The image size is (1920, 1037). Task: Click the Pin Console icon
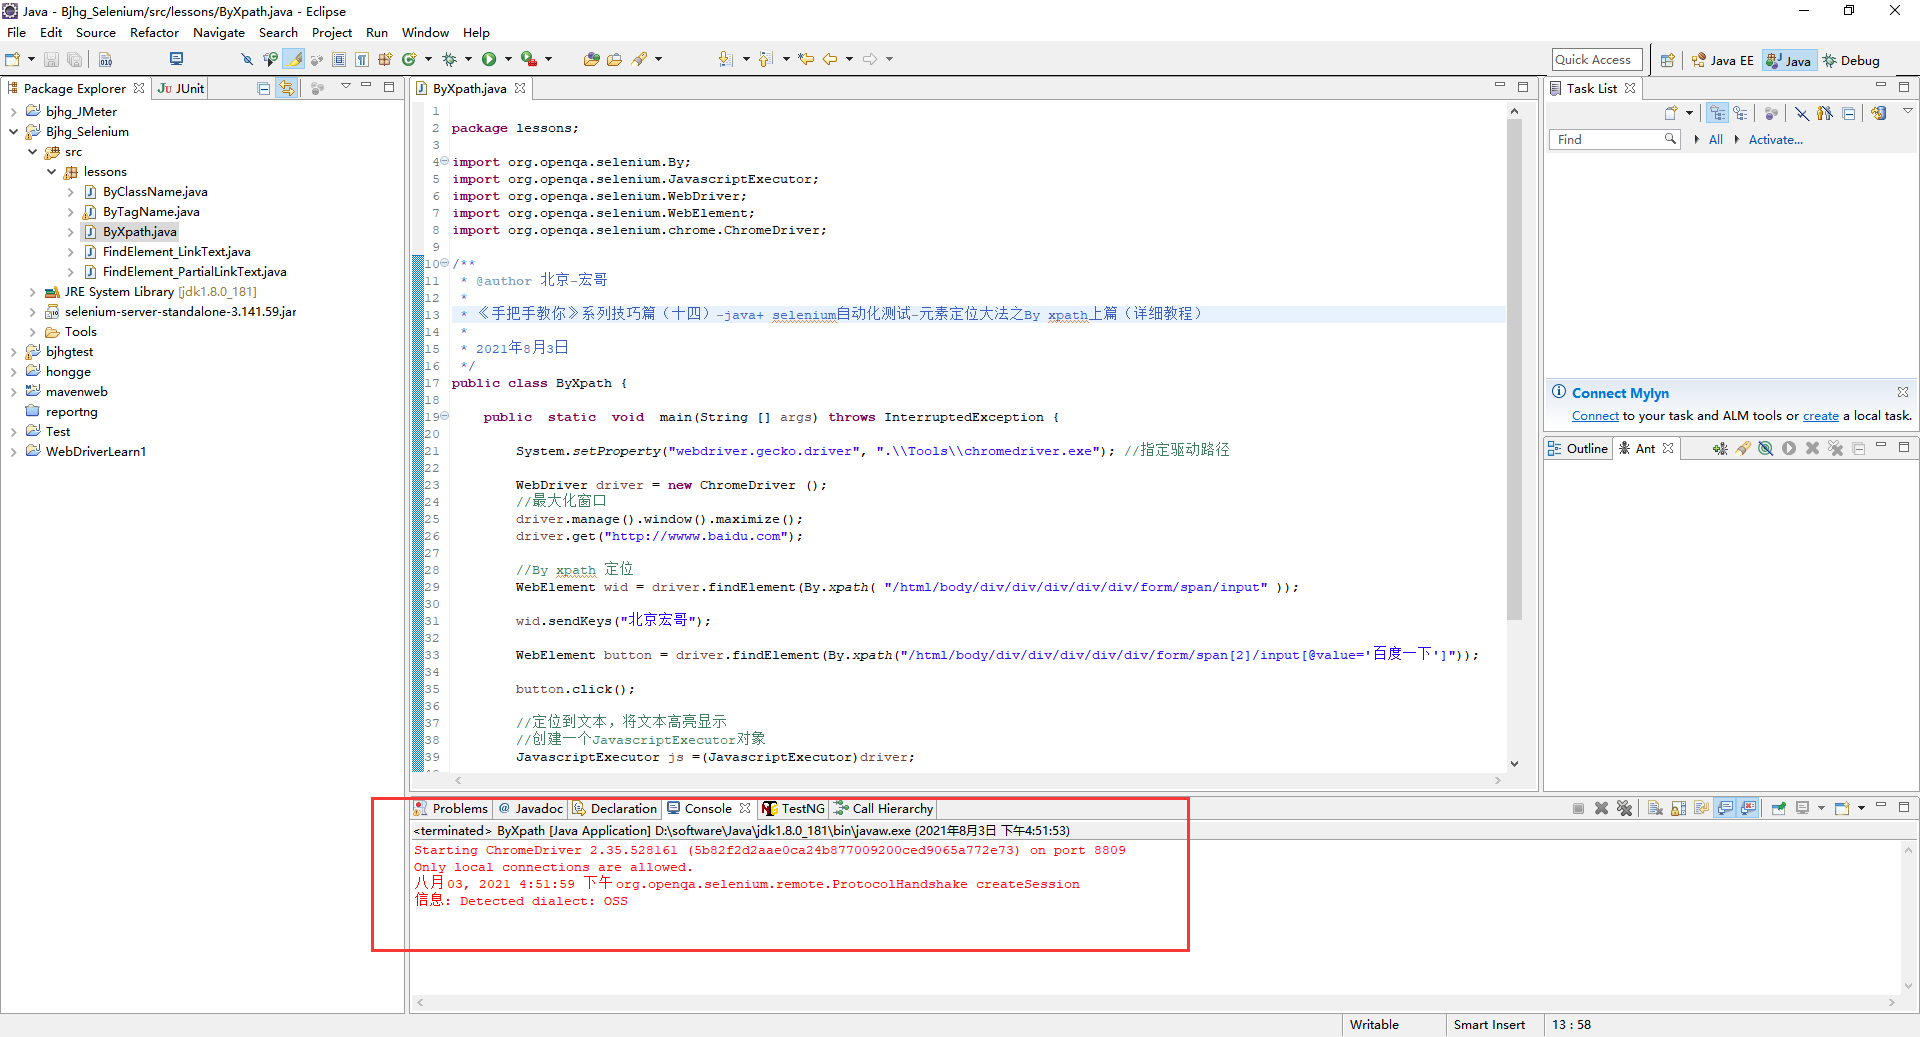1778,808
